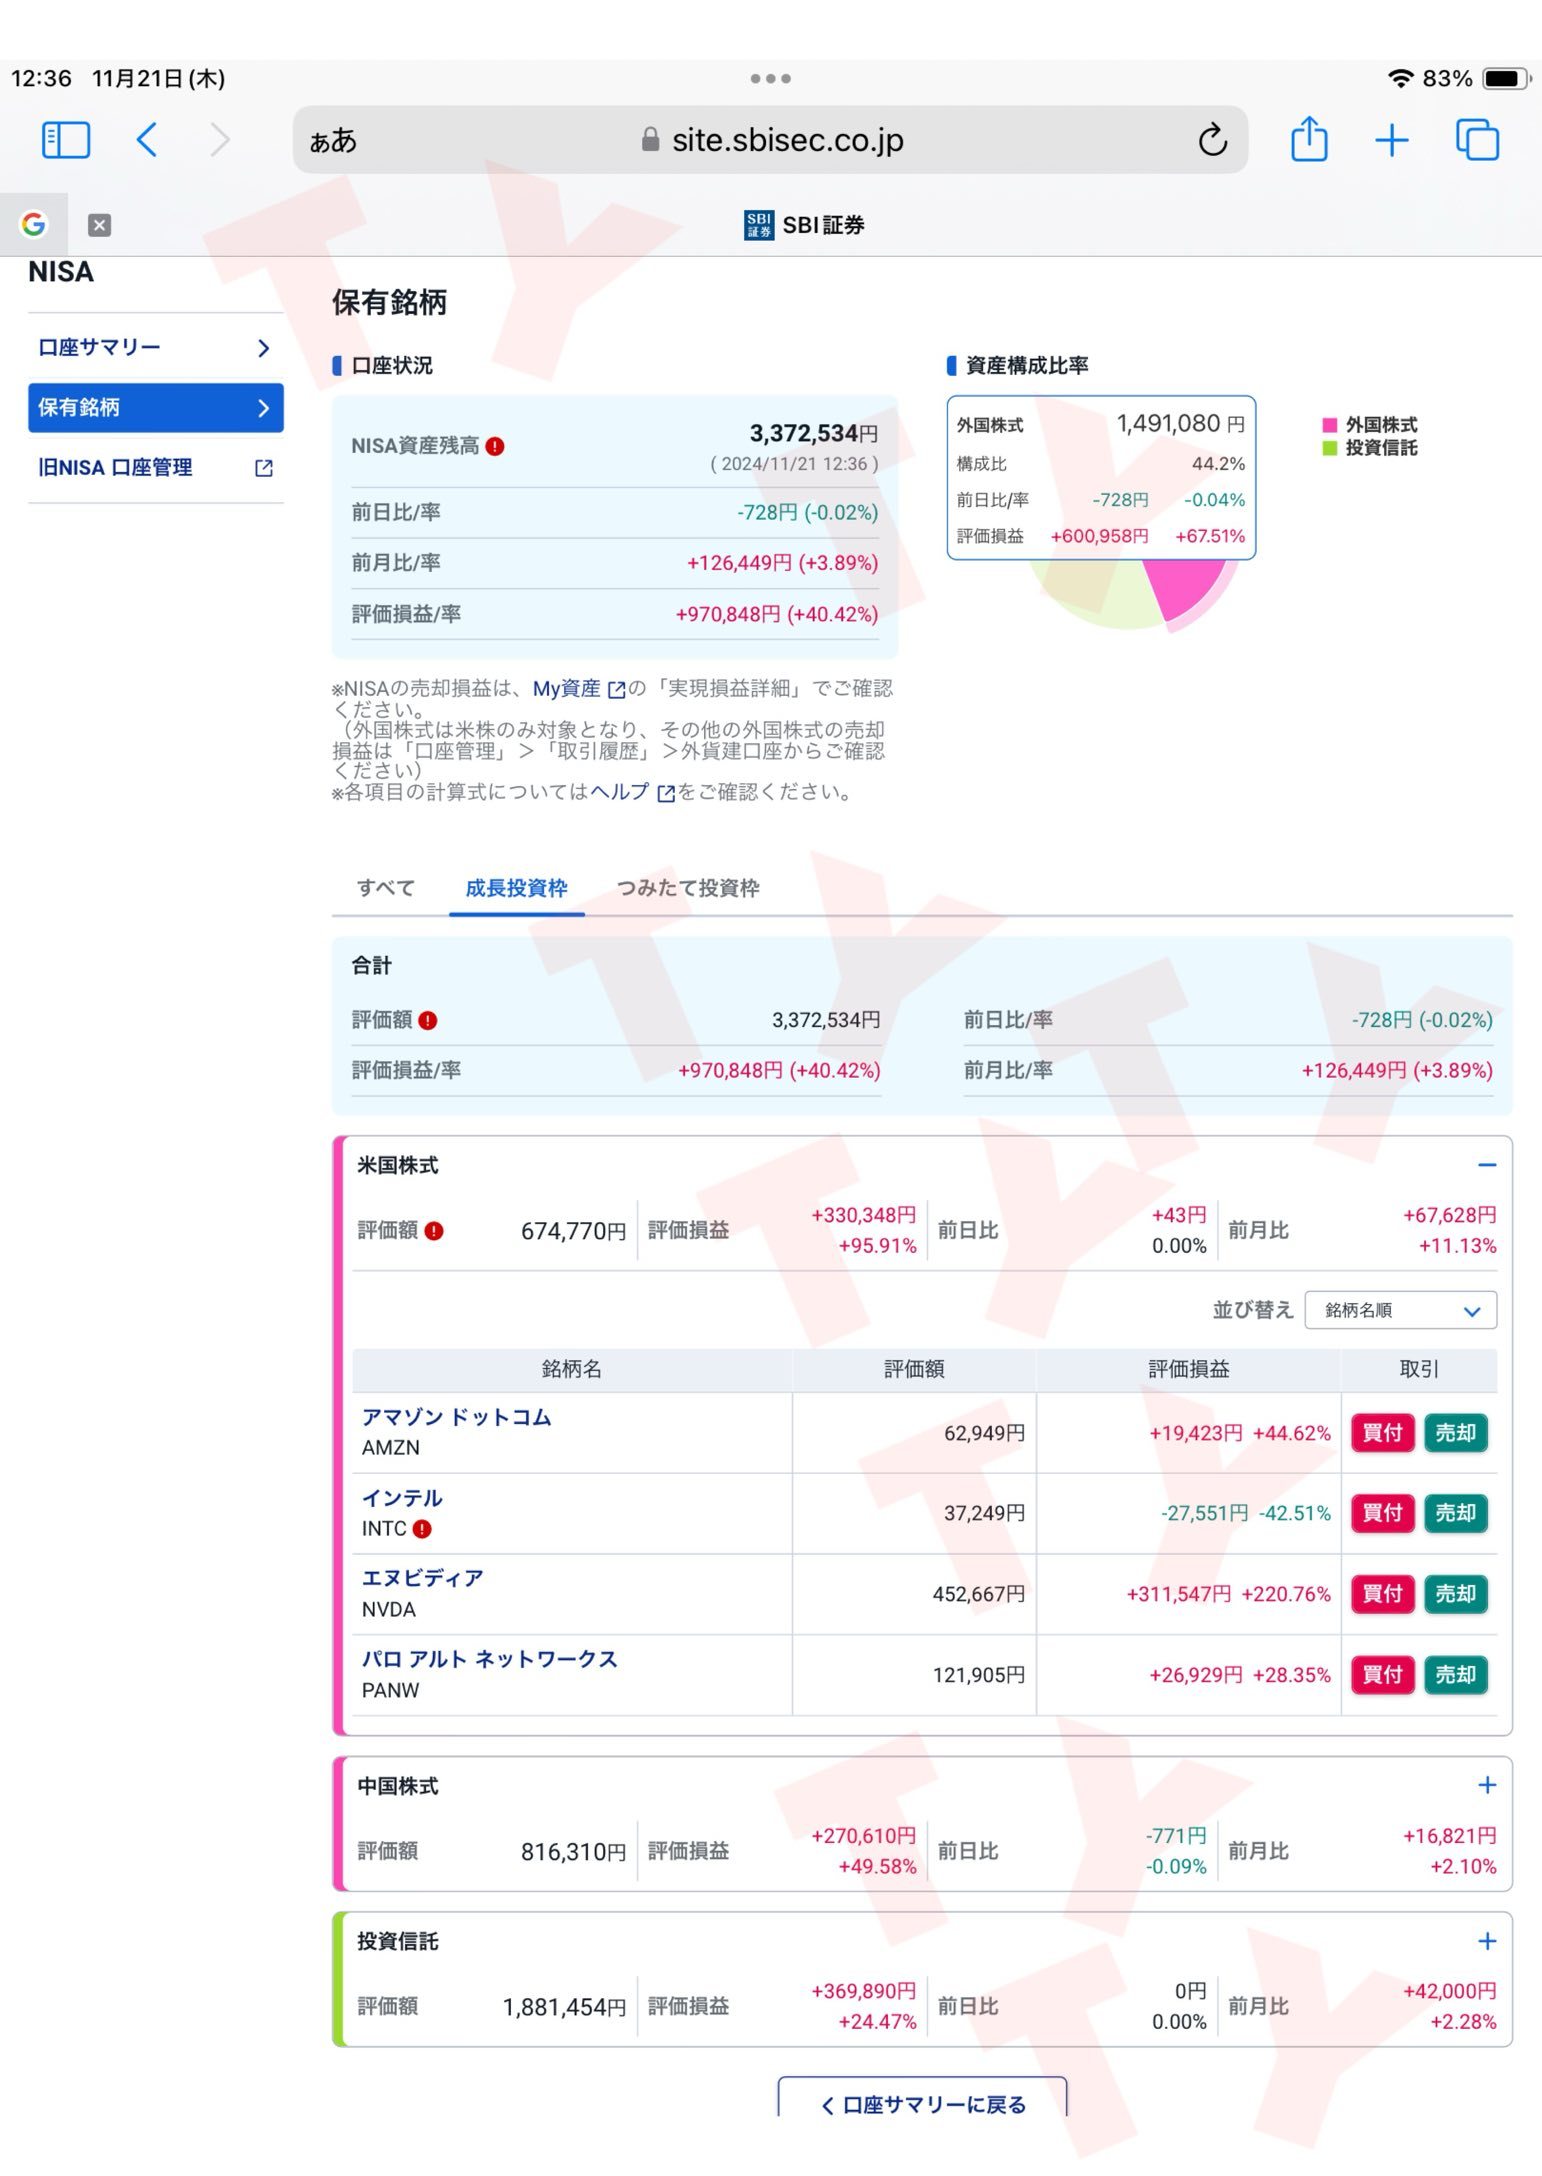Tap the red alert icon beside 合計 評価額
The height and width of the screenshot is (2176, 1542).
428,1020
